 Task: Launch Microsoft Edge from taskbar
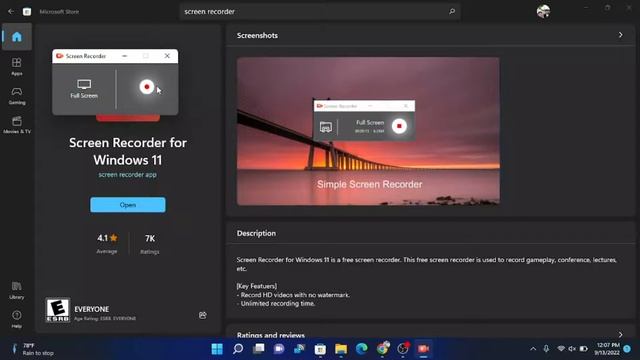click(x=362, y=349)
